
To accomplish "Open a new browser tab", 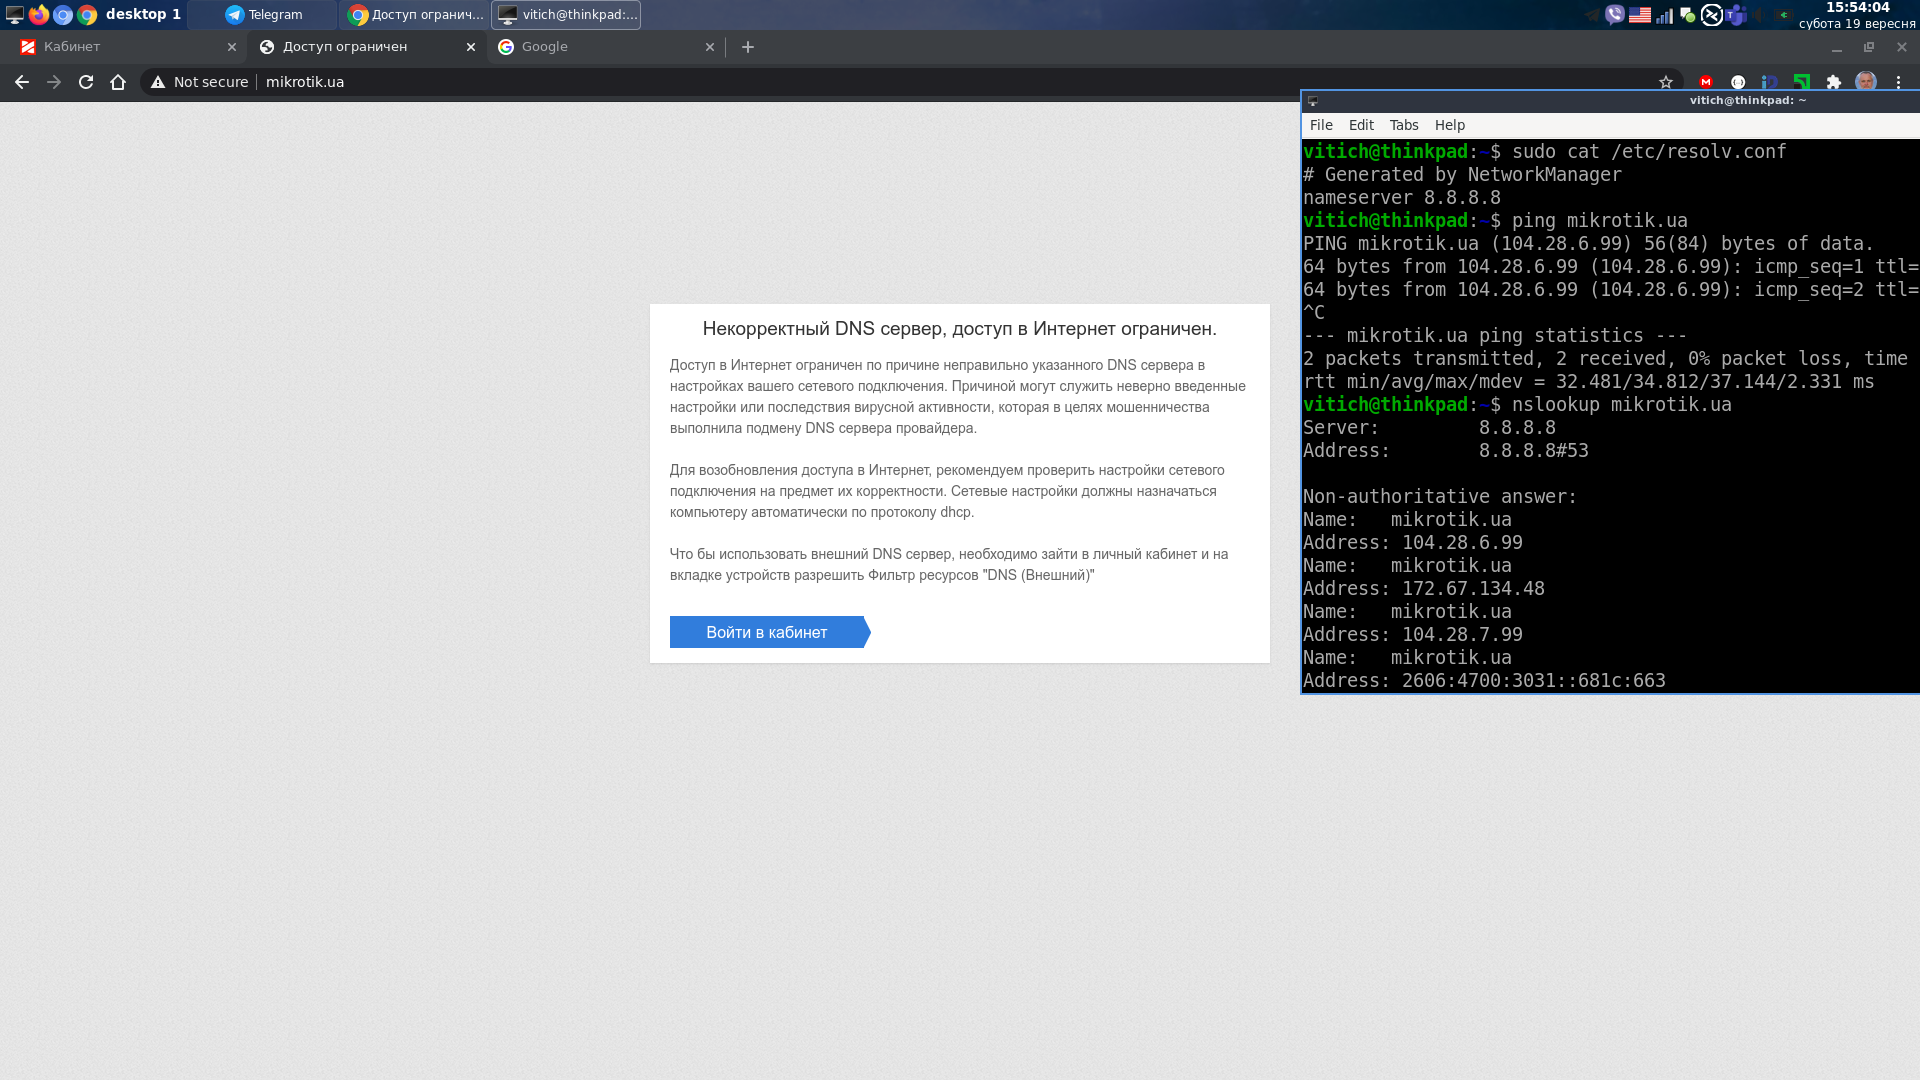I will tap(748, 47).
